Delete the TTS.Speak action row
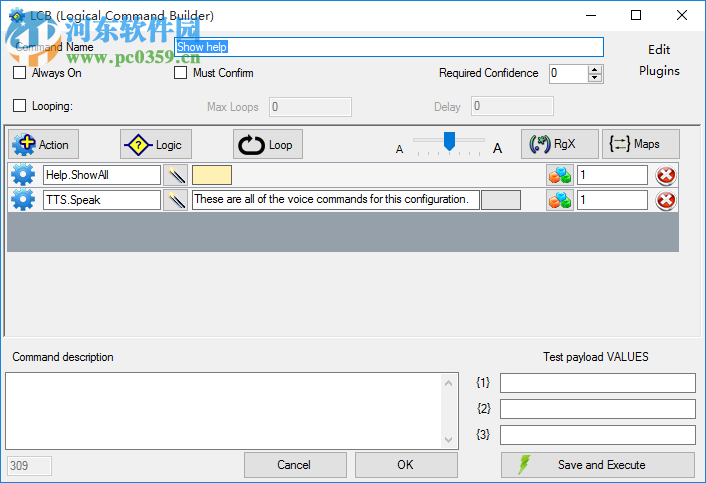 click(x=665, y=200)
